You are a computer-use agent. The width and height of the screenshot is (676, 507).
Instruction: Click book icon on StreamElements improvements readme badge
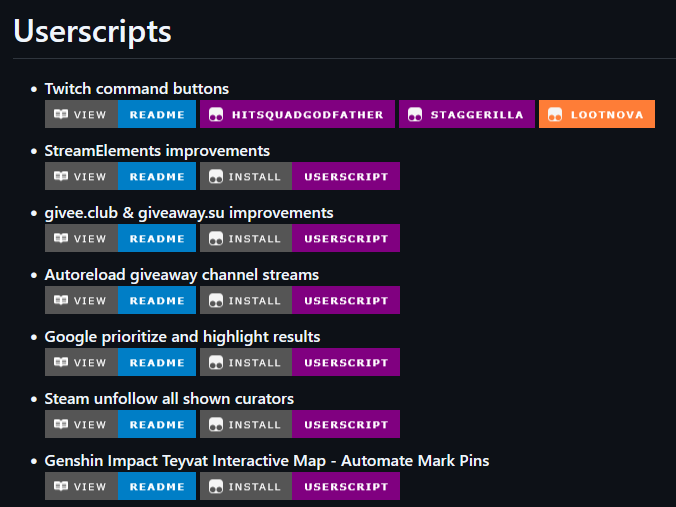click(x=61, y=176)
